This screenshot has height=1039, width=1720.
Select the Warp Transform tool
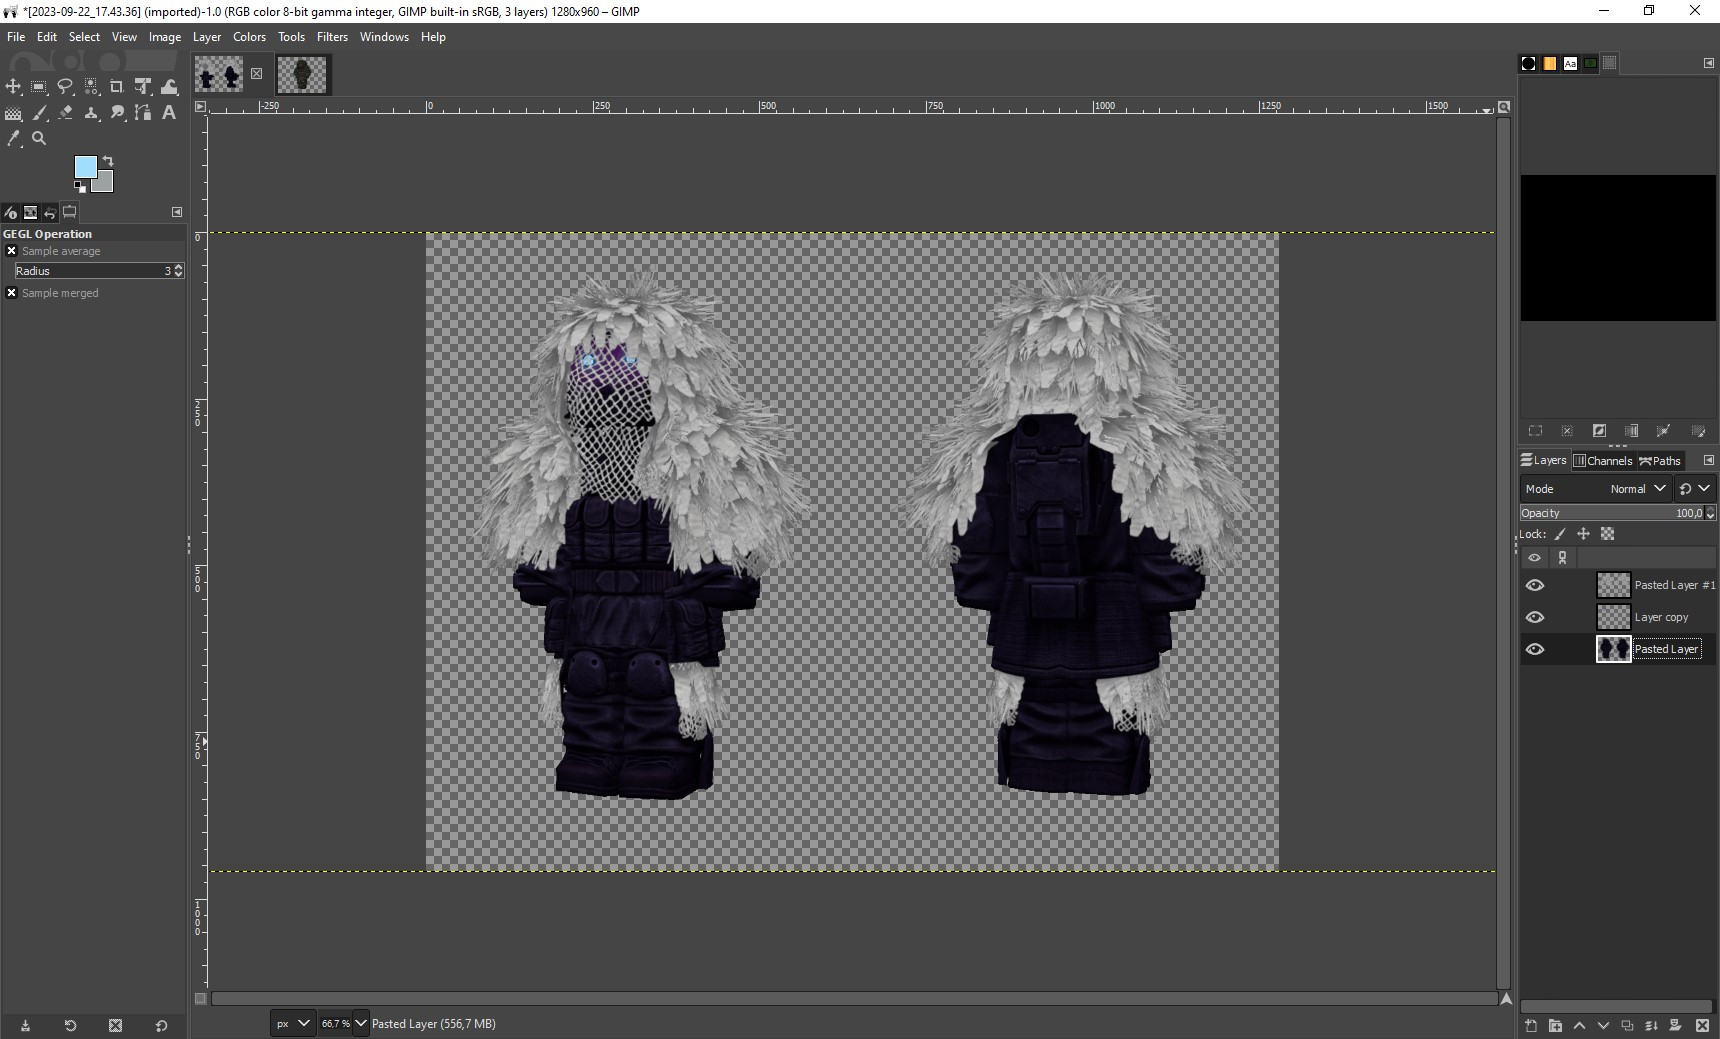pyautogui.click(x=169, y=87)
